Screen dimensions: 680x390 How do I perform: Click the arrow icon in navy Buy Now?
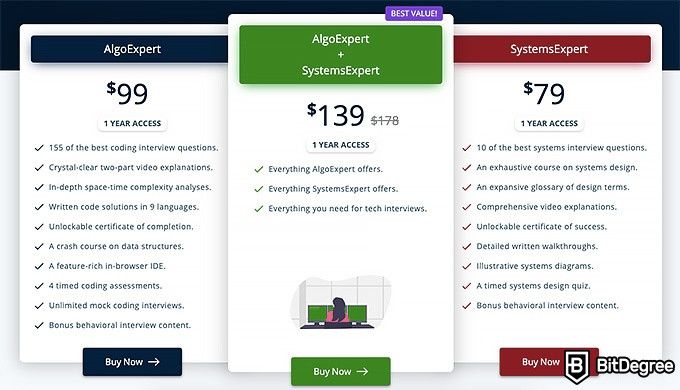tap(154, 362)
